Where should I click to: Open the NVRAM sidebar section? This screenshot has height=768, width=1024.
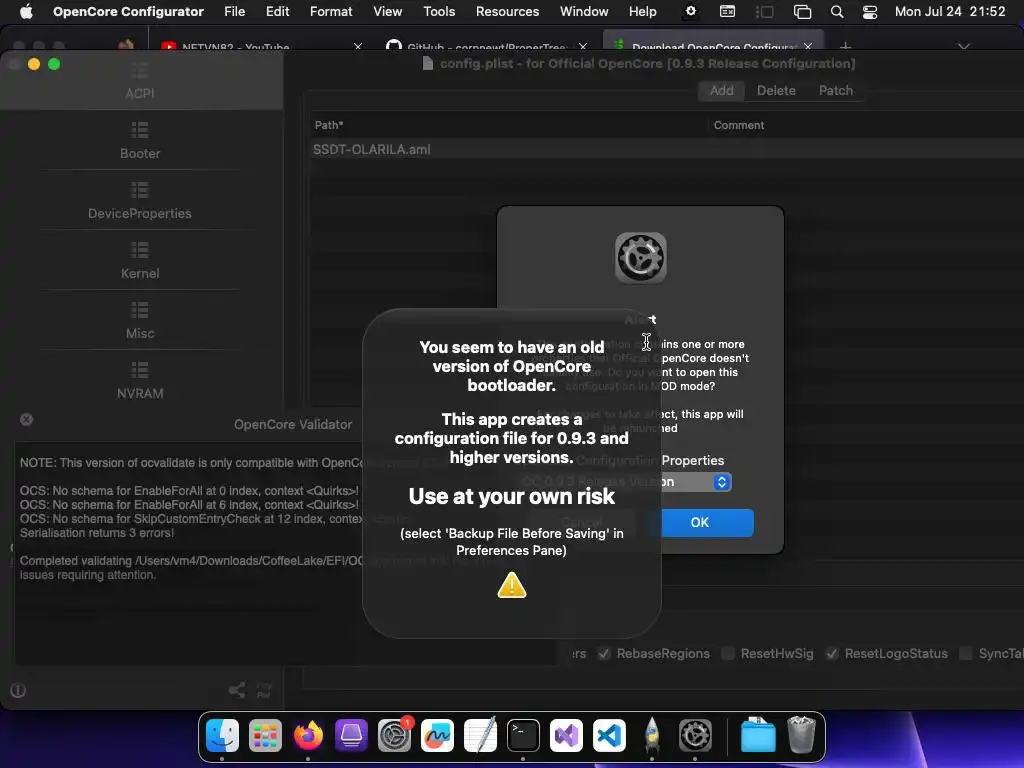tap(140, 381)
